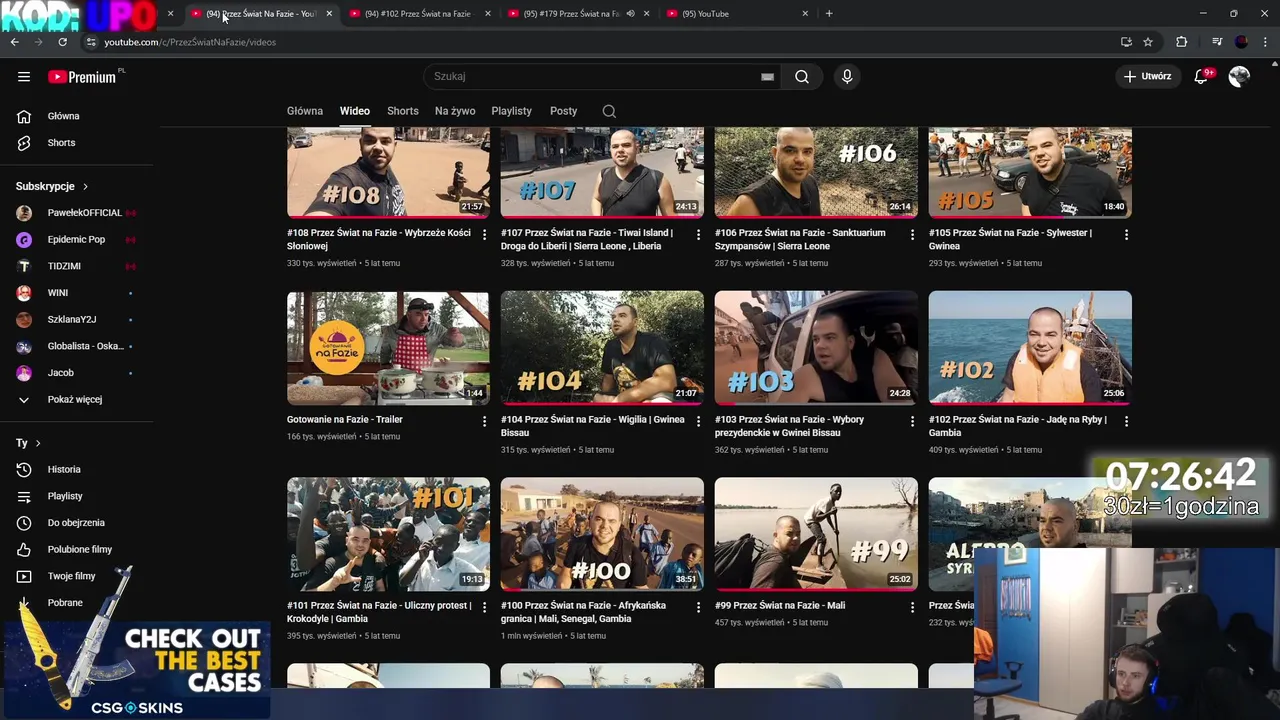This screenshot has height=720, width=1280.
Task: Open options for Gotowanie na Fazie Trailer
Action: [485, 421]
